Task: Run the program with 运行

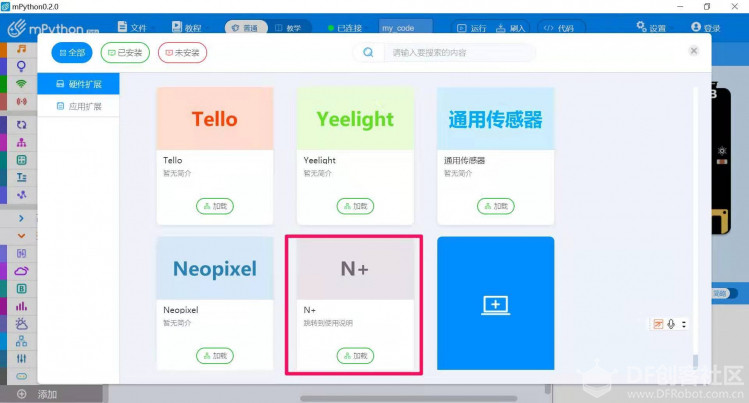Action: 471,28
